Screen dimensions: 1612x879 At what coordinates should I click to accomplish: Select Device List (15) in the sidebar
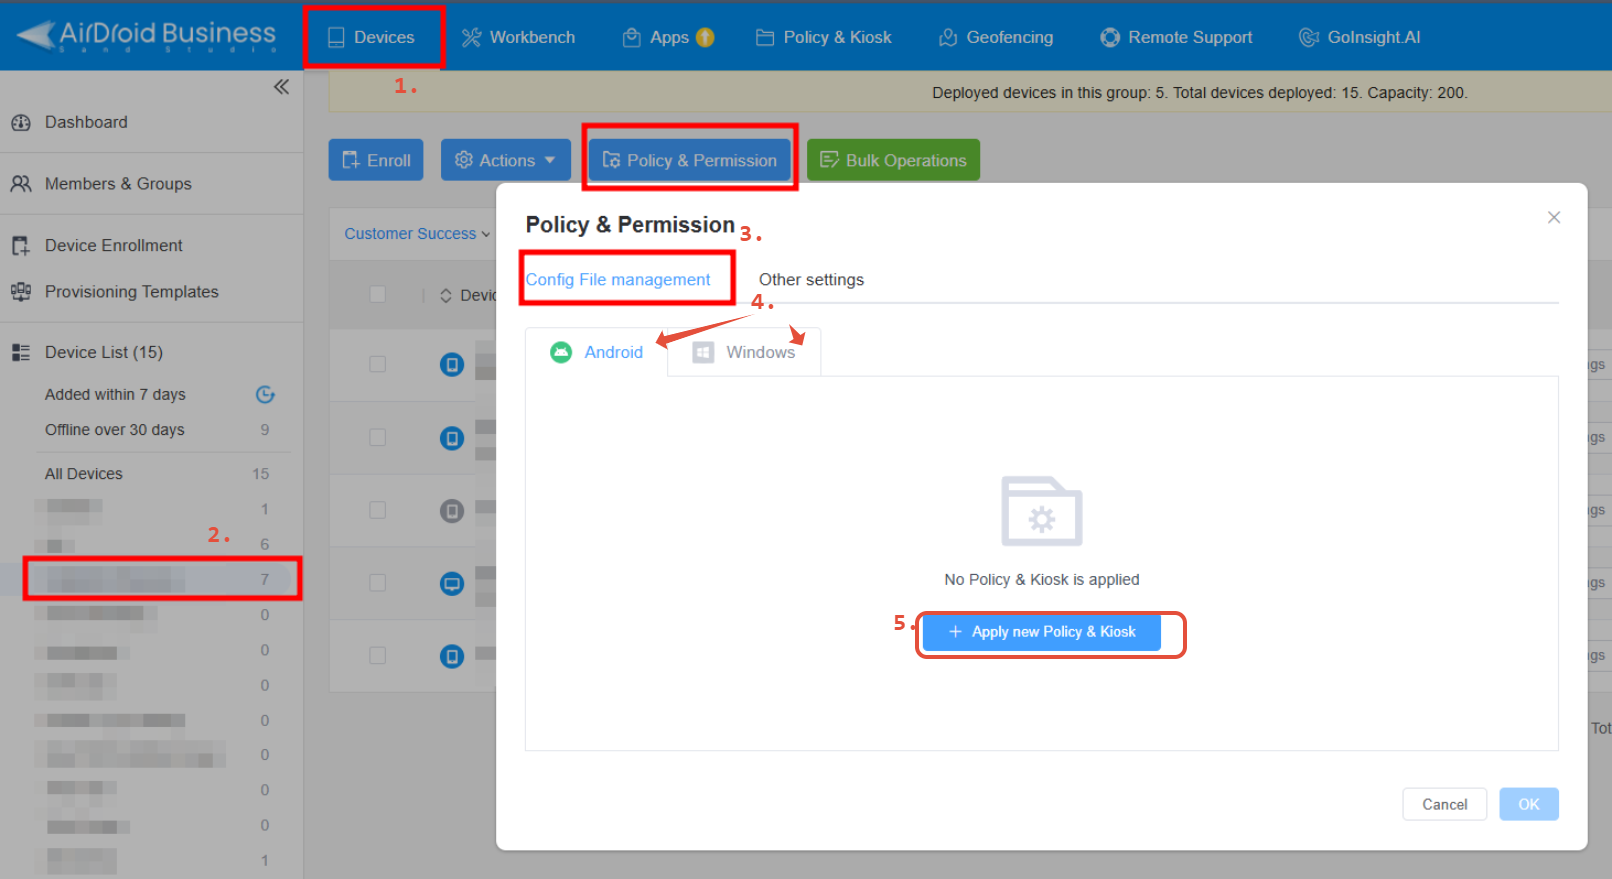click(x=104, y=352)
